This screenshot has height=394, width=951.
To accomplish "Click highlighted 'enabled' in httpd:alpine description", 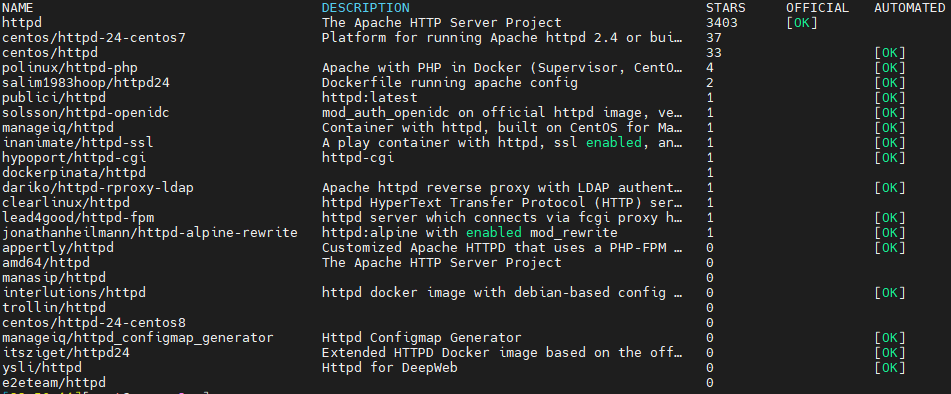I will click(x=494, y=233).
